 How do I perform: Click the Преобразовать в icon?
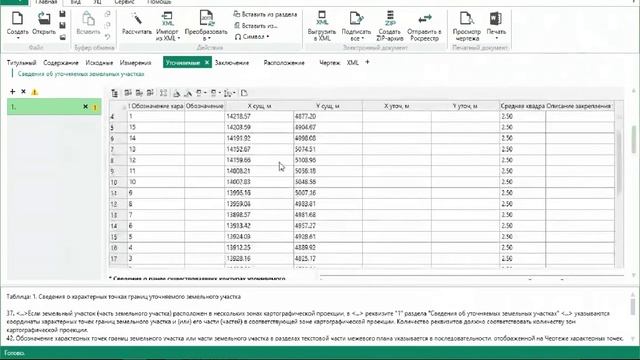(x=206, y=18)
